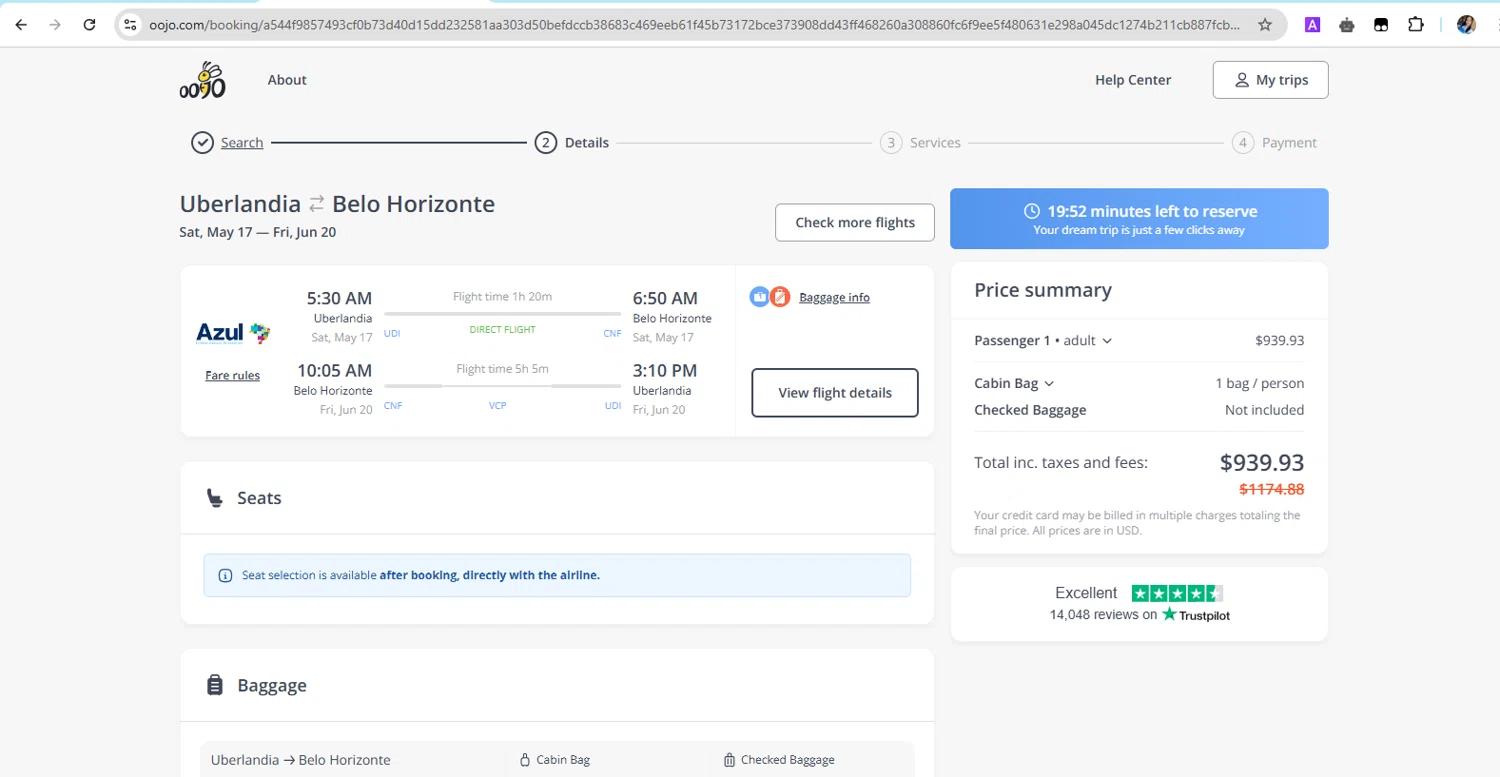Click the total price $939.93

[x=1262, y=463]
